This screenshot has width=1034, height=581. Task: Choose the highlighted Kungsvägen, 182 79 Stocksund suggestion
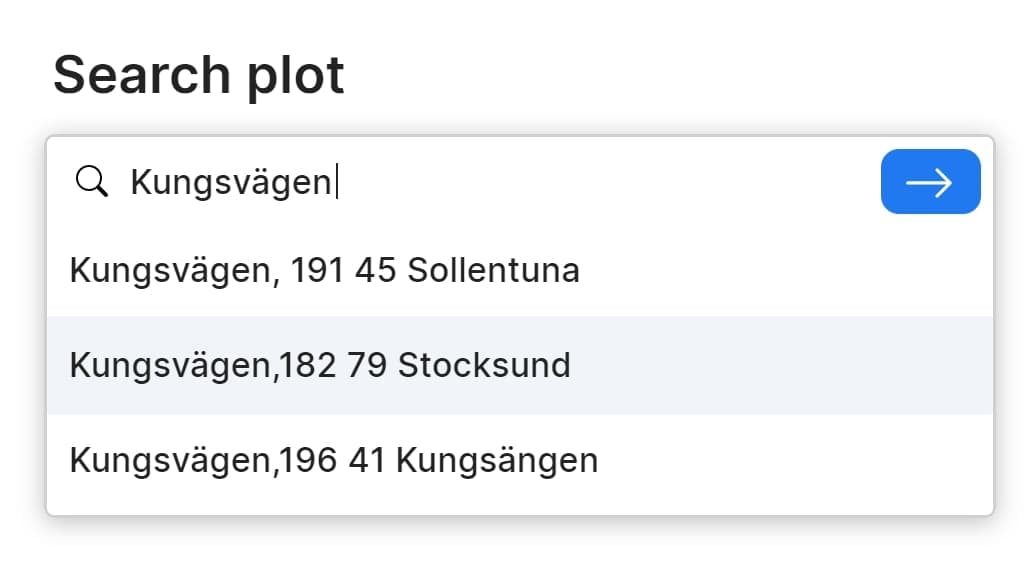320,365
